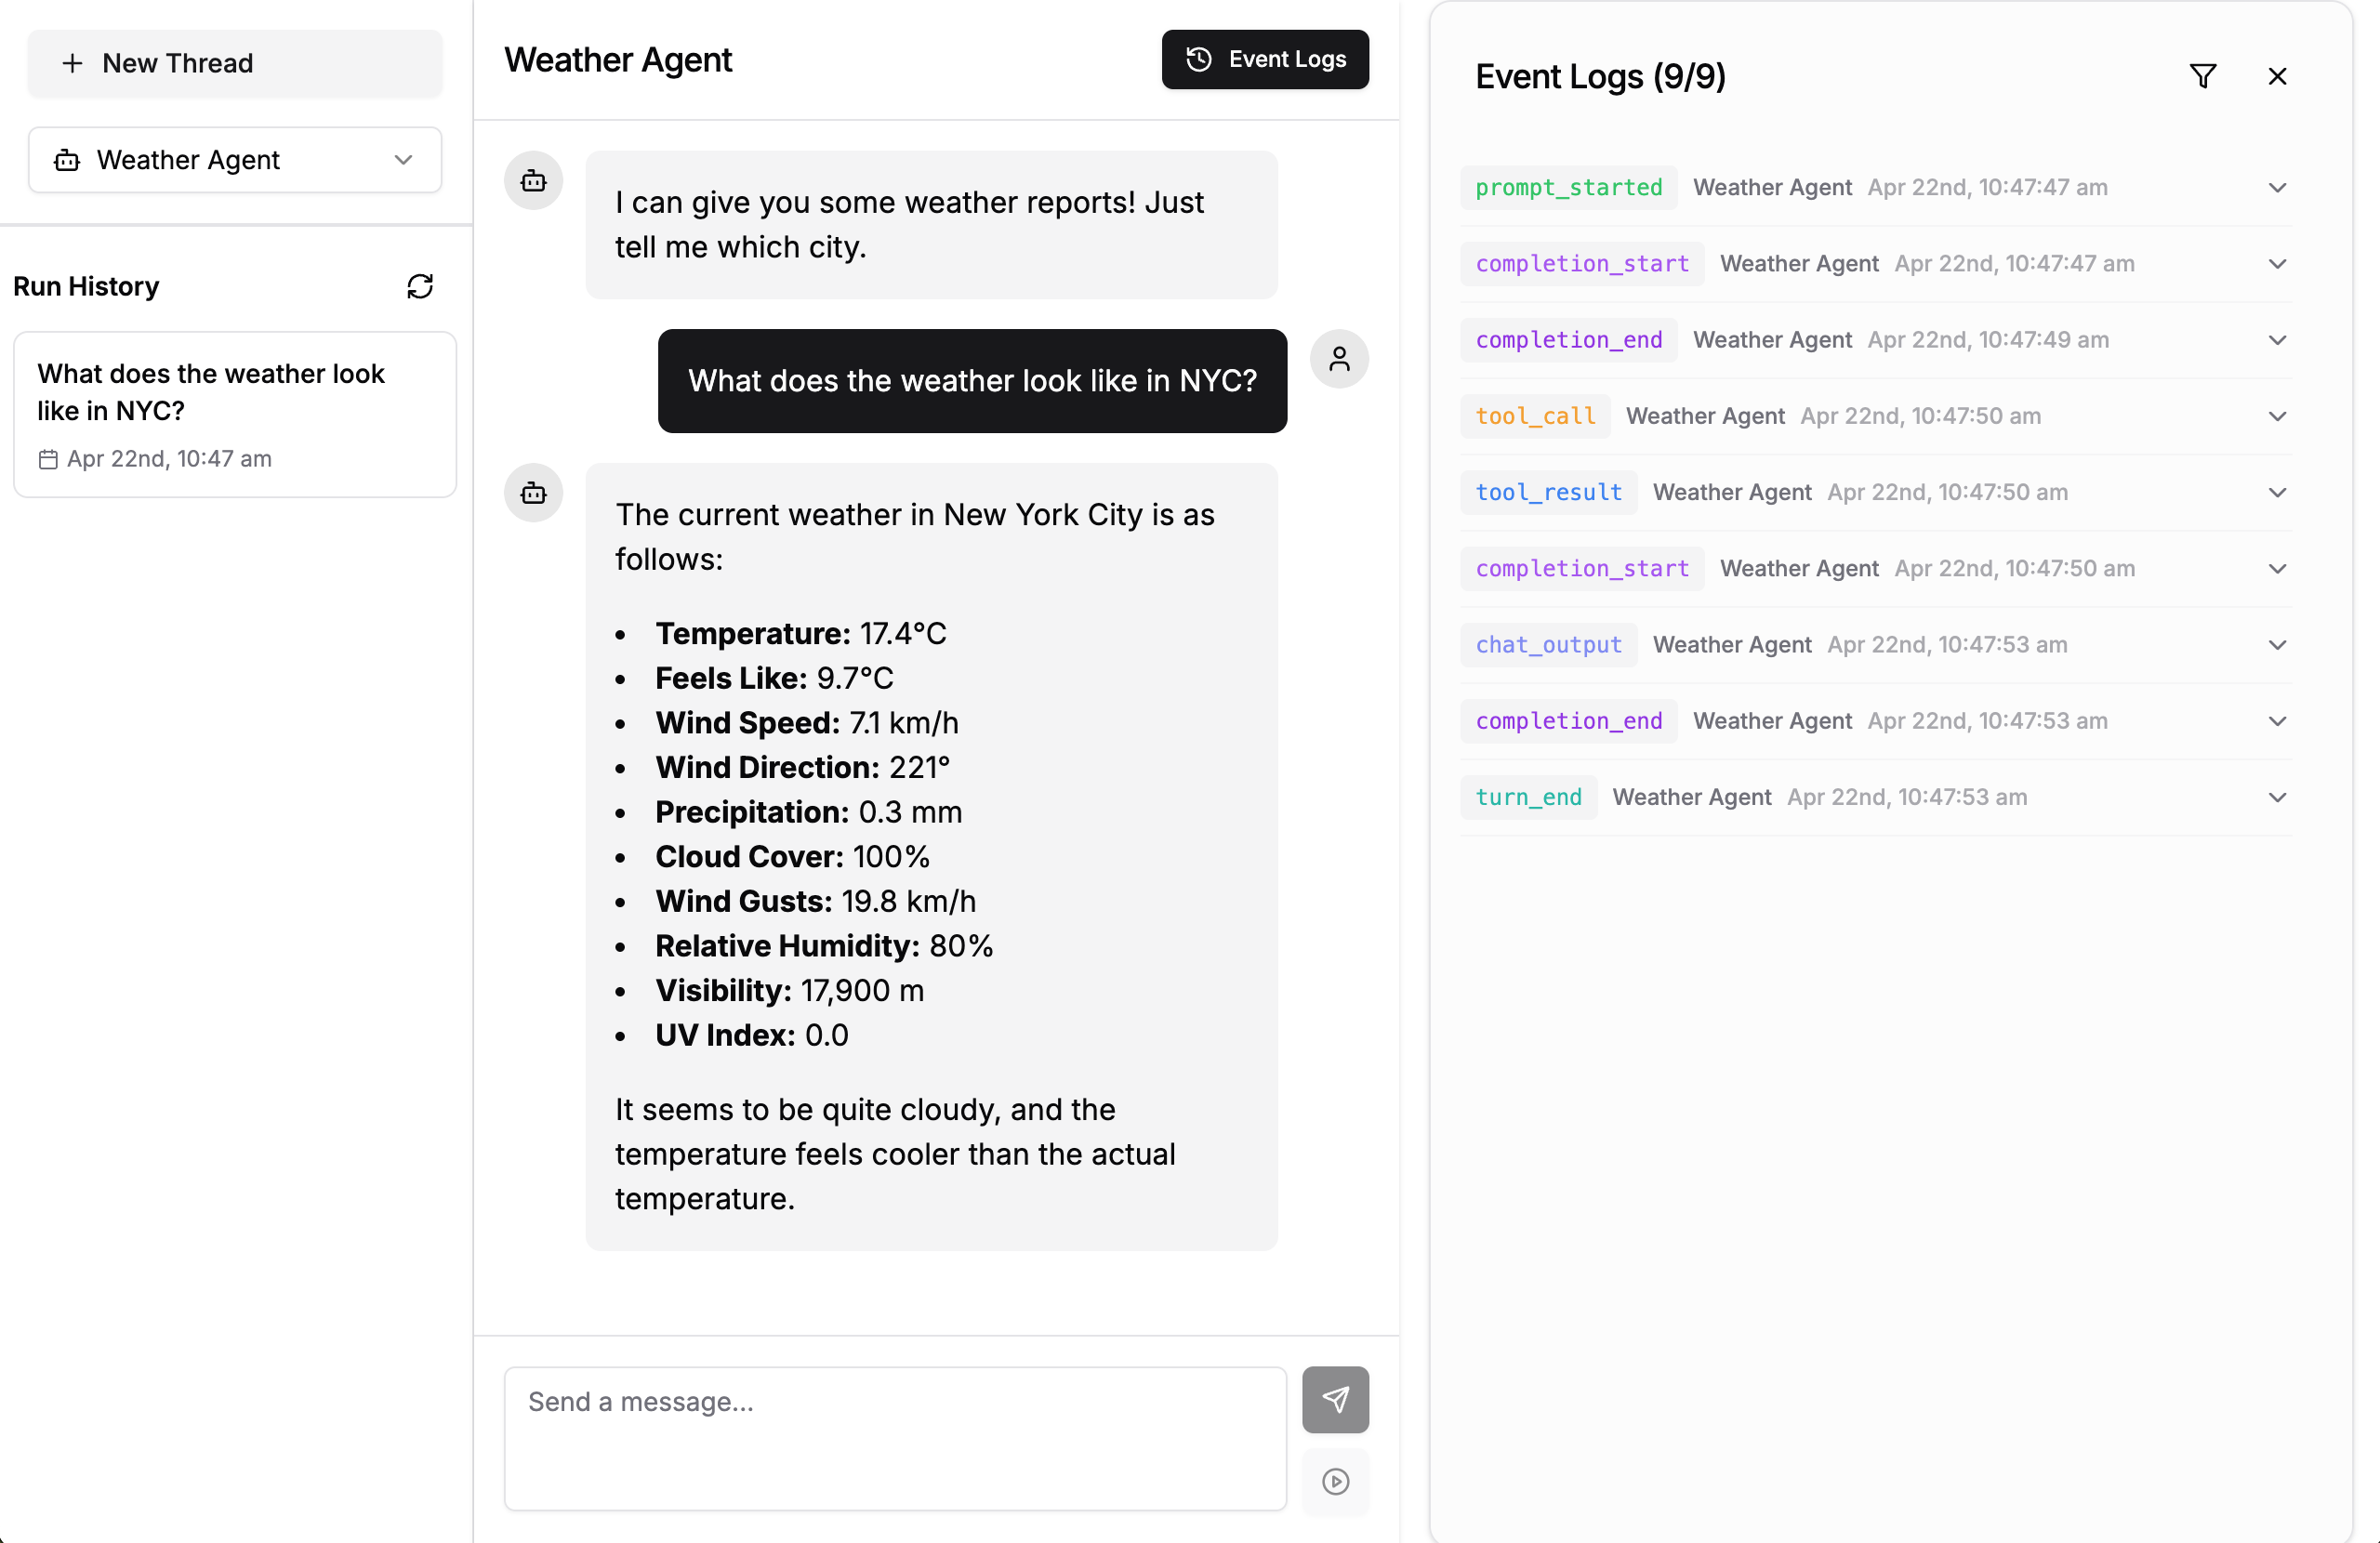
Task: Expand the tool_call event log entry
Action: [2277, 416]
